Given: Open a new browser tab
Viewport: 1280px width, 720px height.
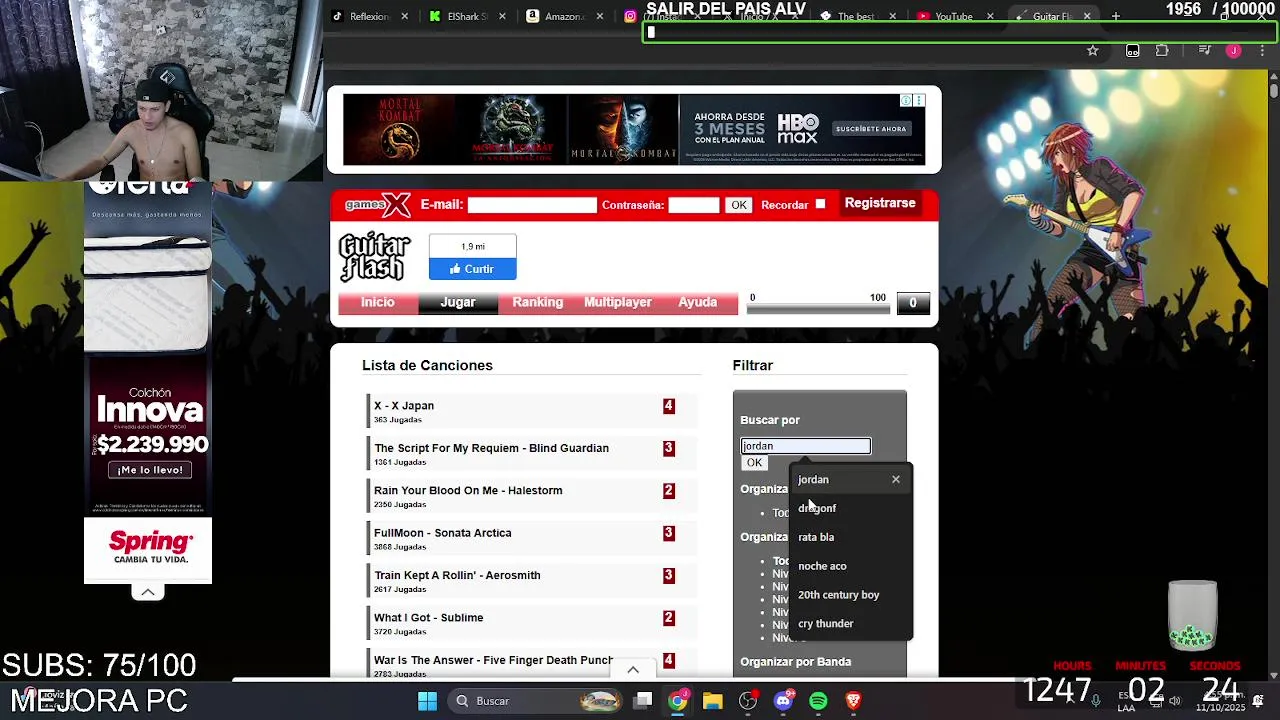Looking at the screenshot, I should 1116,16.
